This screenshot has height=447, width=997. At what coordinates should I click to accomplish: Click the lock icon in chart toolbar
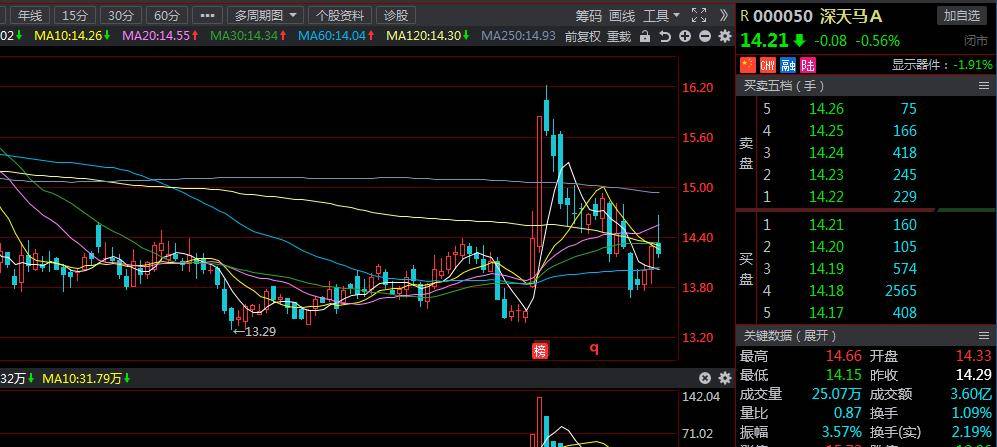pos(645,36)
